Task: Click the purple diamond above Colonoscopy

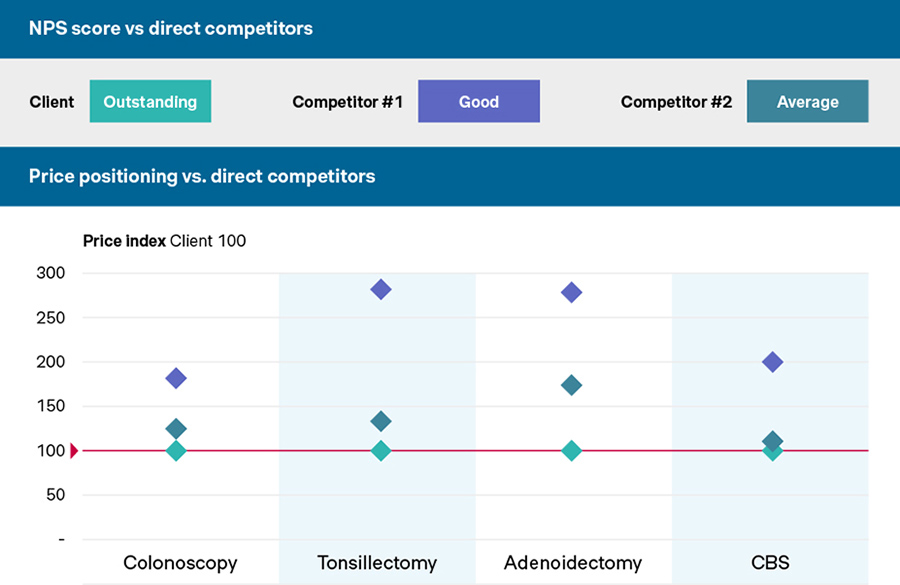Action: [176, 378]
